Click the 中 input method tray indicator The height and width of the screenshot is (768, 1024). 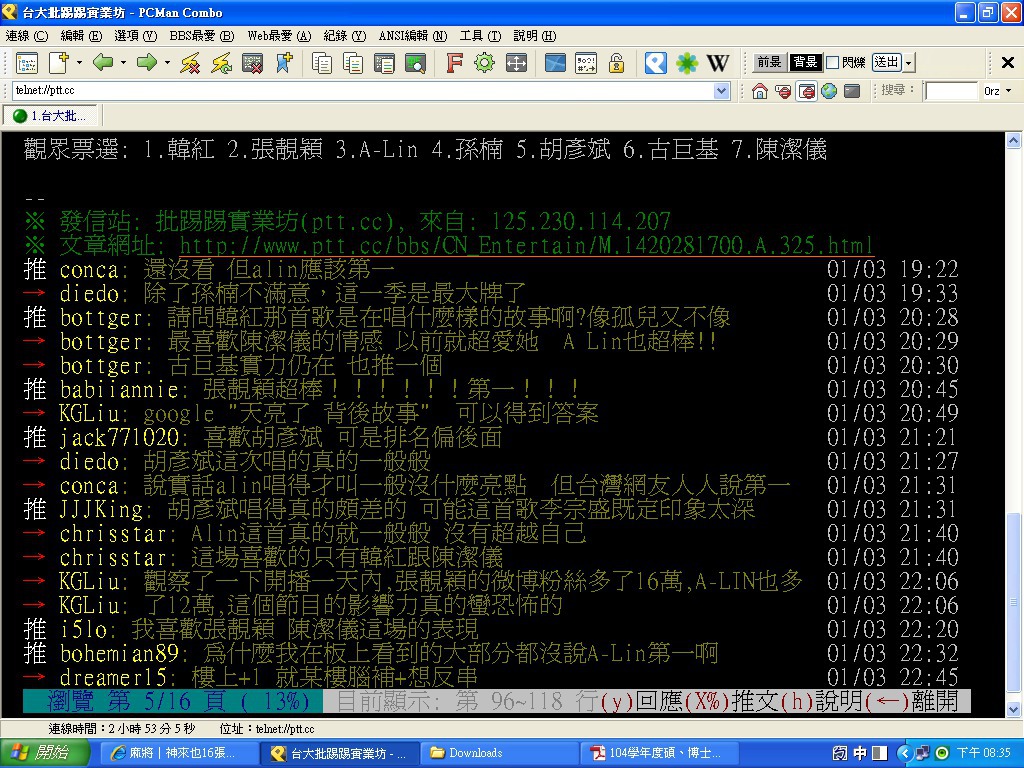(860, 754)
